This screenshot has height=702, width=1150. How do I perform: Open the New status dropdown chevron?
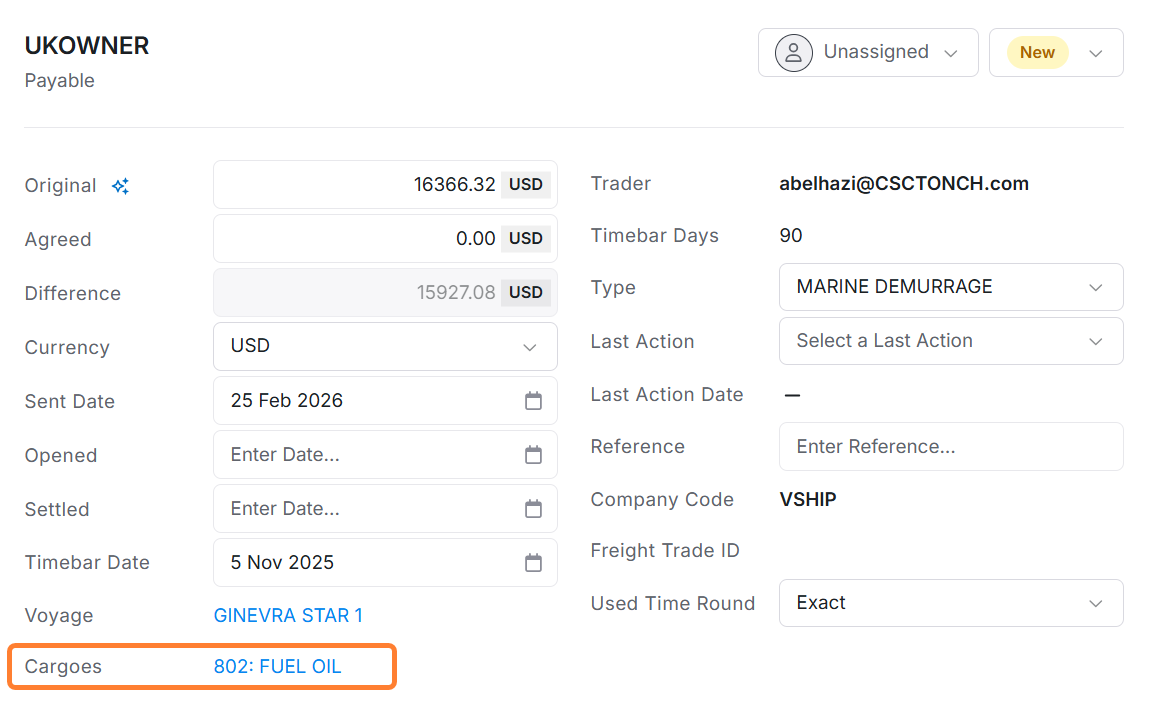pyautogui.click(x=1096, y=52)
